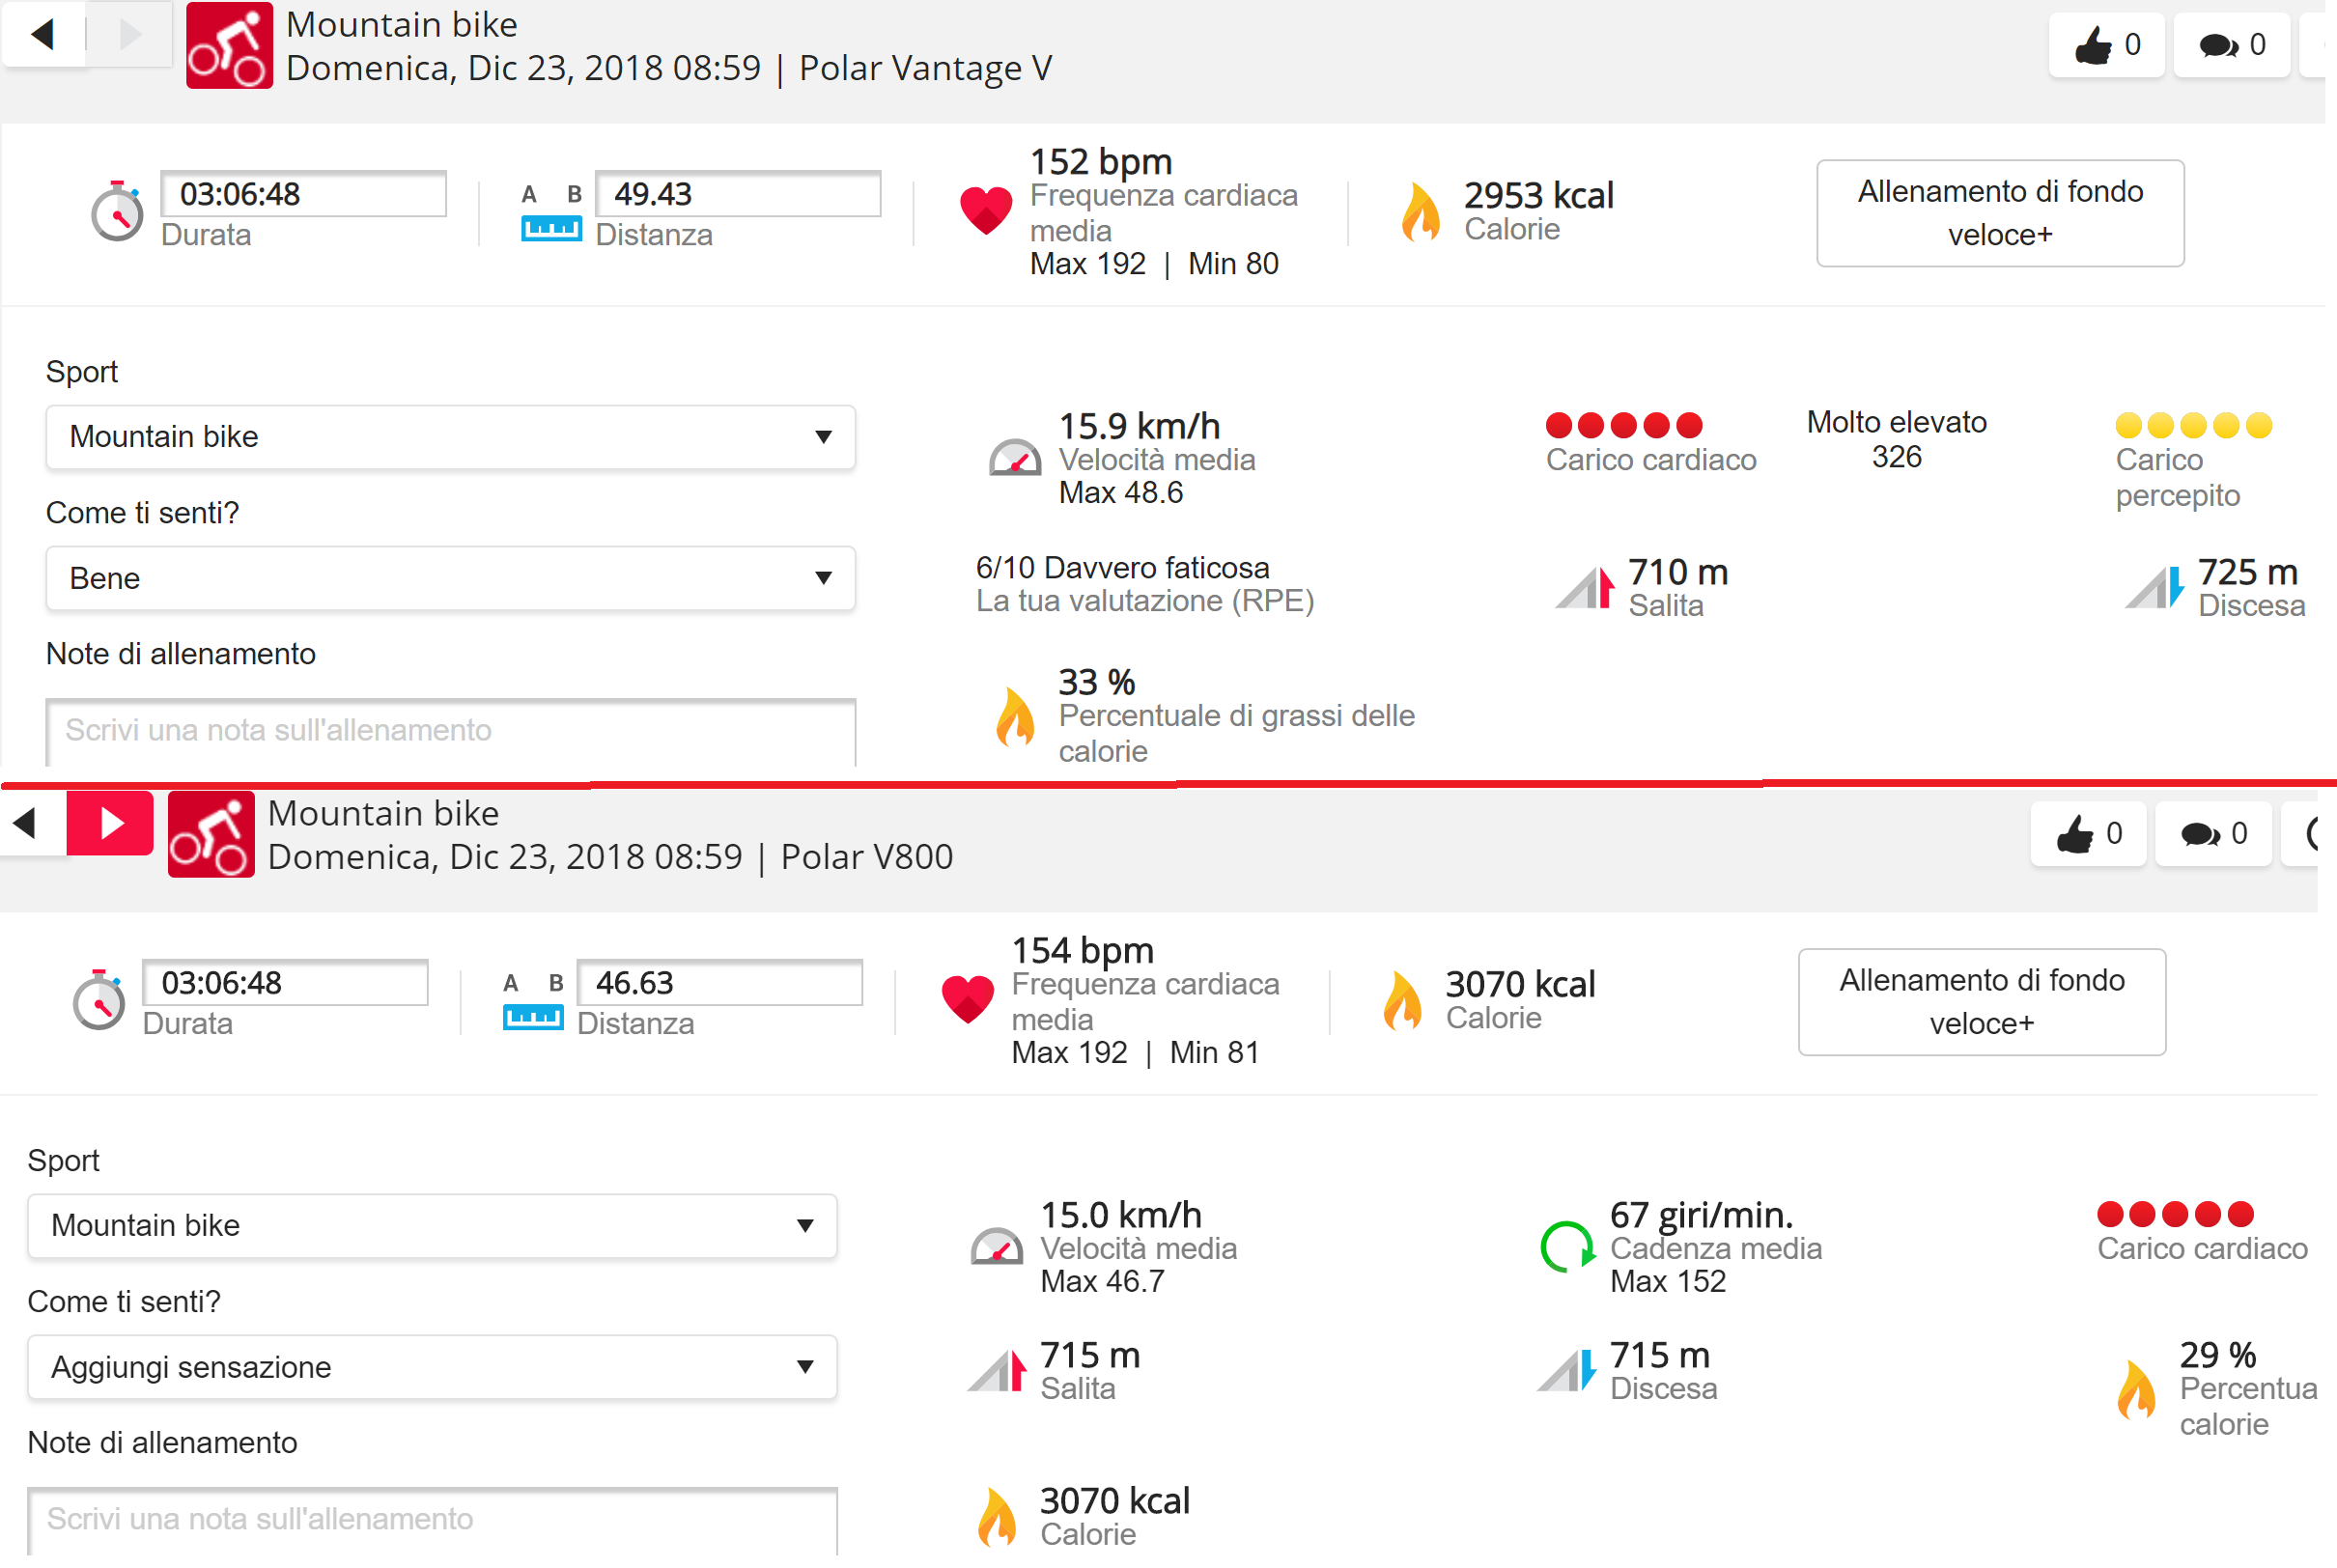Viewport: 2337px width, 1568px height.
Task: Click thumbs-up like icon for Vantage V session
Action: pyautogui.click(x=2093, y=45)
